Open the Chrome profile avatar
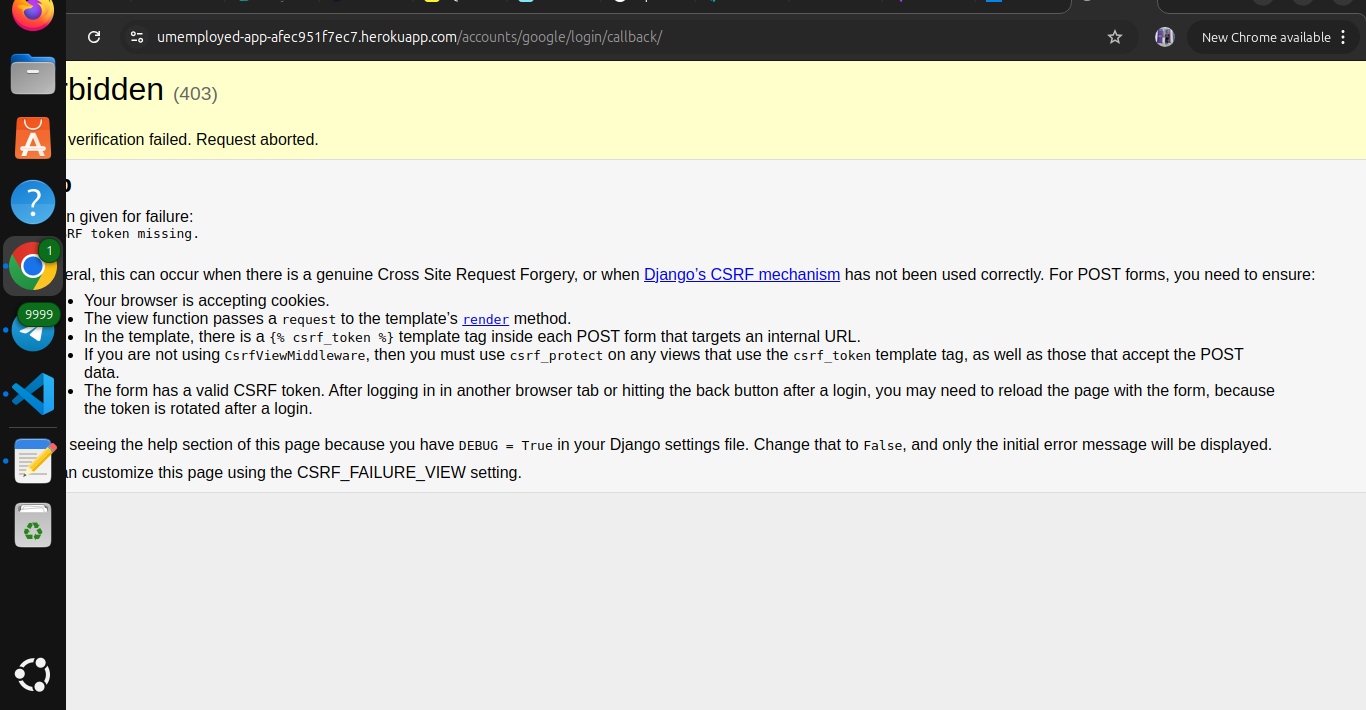1366x710 pixels. pyautogui.click(x=1164, y=37)
